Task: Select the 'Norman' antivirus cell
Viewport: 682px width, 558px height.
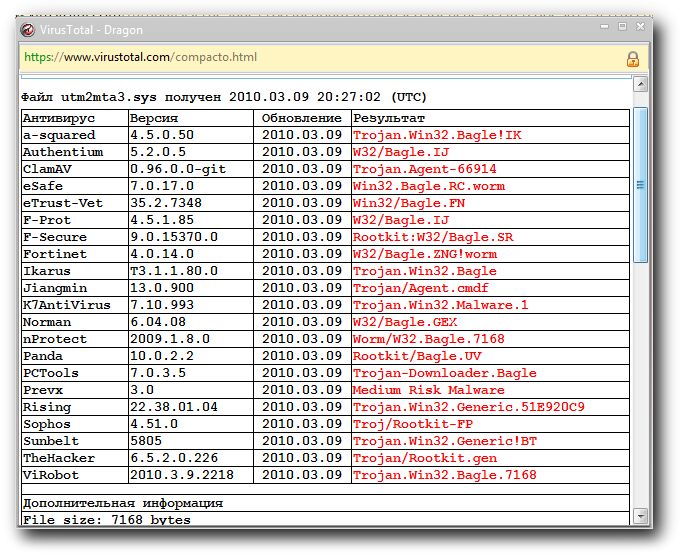Action: pos(75,322)
